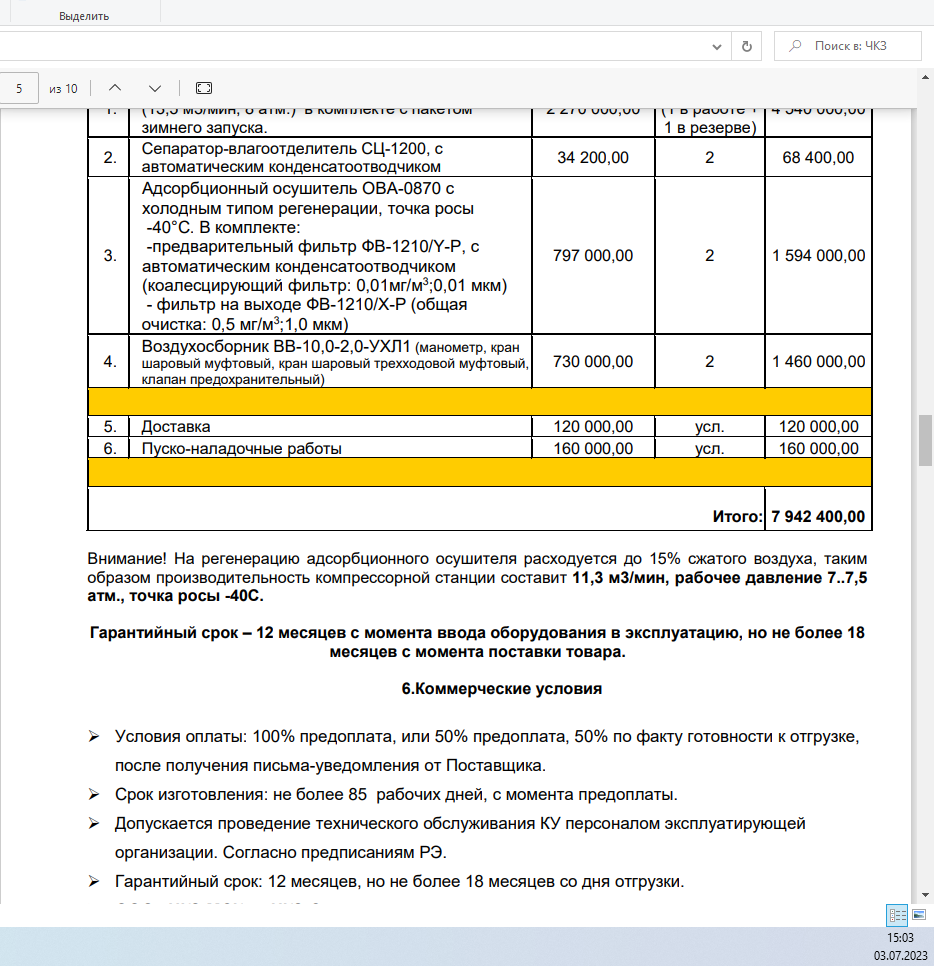This screenshot has height=966, width=934.
Task: Click row number '3.' cell
Action: (110, 256)
